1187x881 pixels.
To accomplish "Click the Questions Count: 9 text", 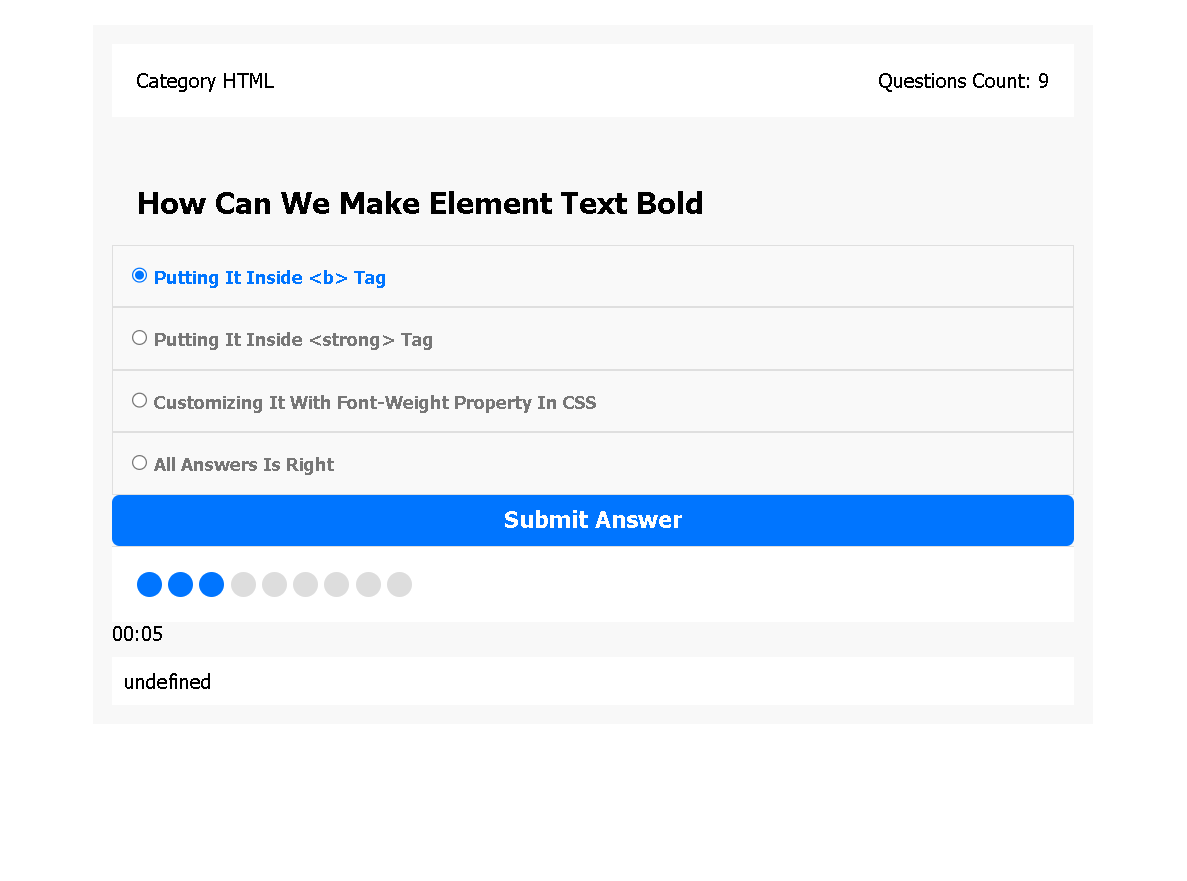I will (963, 81).
